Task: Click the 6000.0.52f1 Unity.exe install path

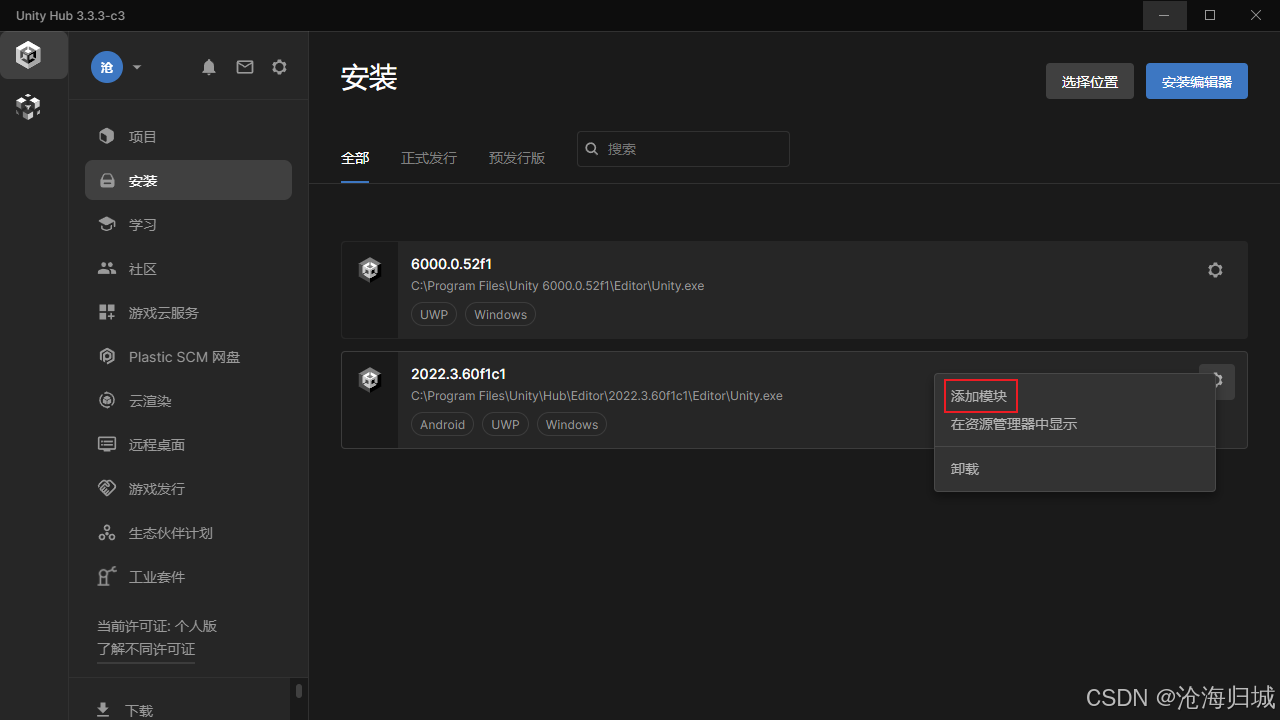Action: tap(558, 286)
